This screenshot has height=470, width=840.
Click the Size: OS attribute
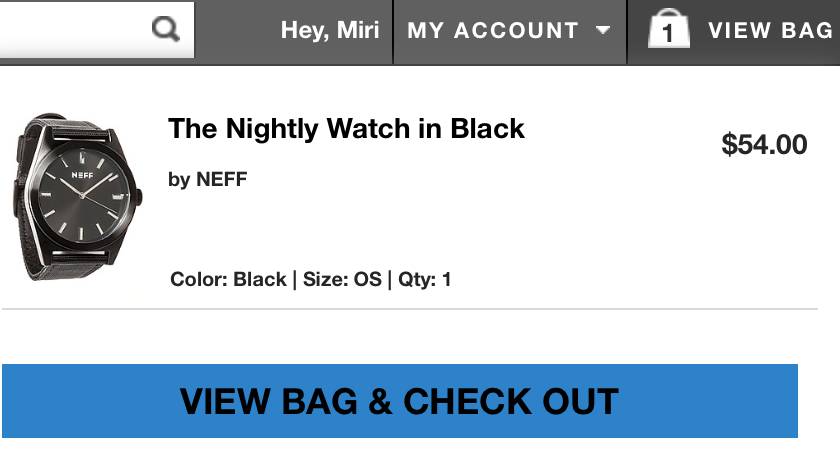click(342, 279)
